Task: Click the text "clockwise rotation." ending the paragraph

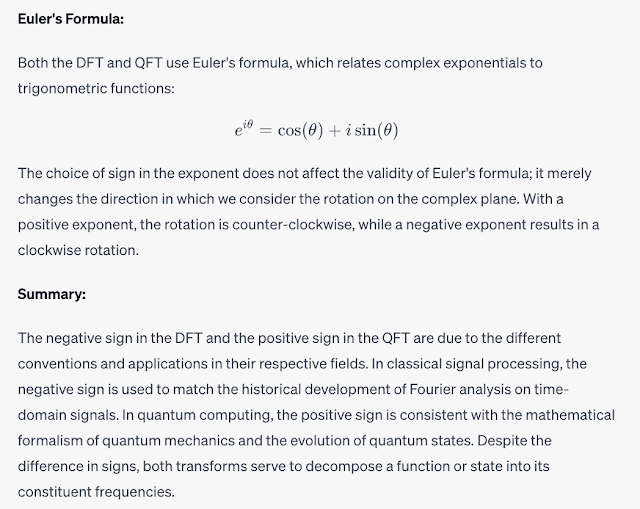Action: pyautogui.click(x=78, y=250)
